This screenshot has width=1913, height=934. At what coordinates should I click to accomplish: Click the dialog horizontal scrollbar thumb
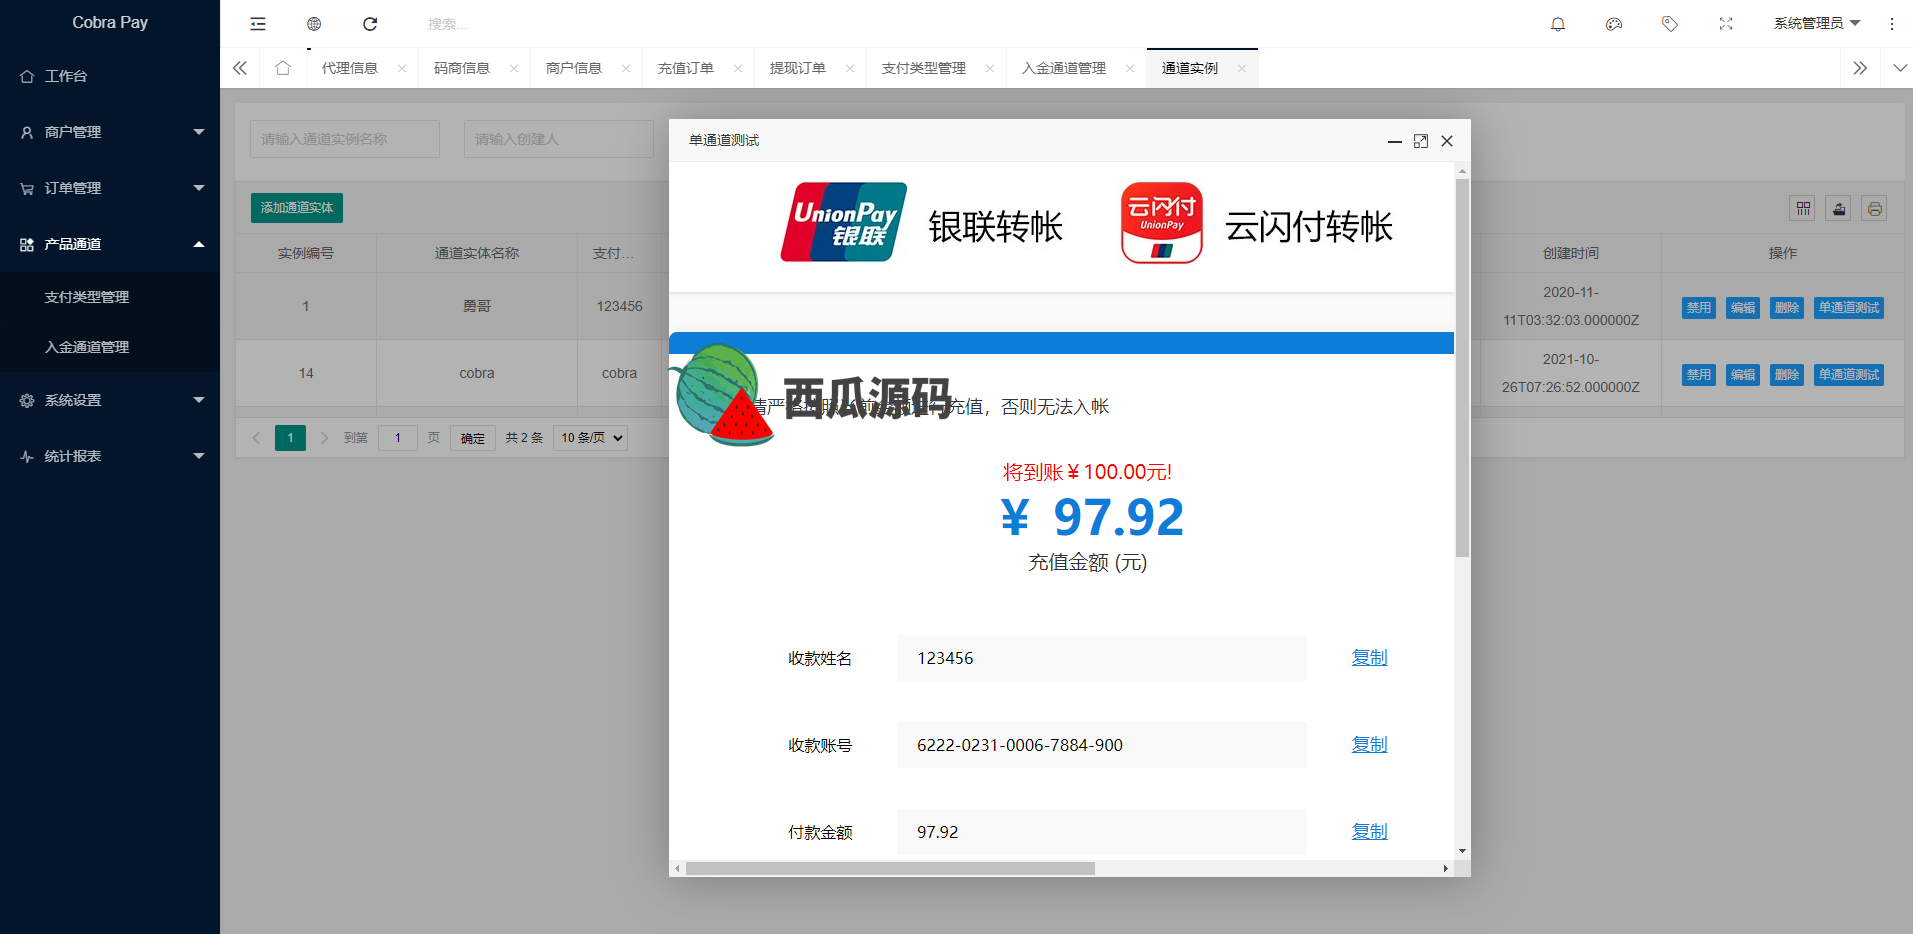pos(890,868)
